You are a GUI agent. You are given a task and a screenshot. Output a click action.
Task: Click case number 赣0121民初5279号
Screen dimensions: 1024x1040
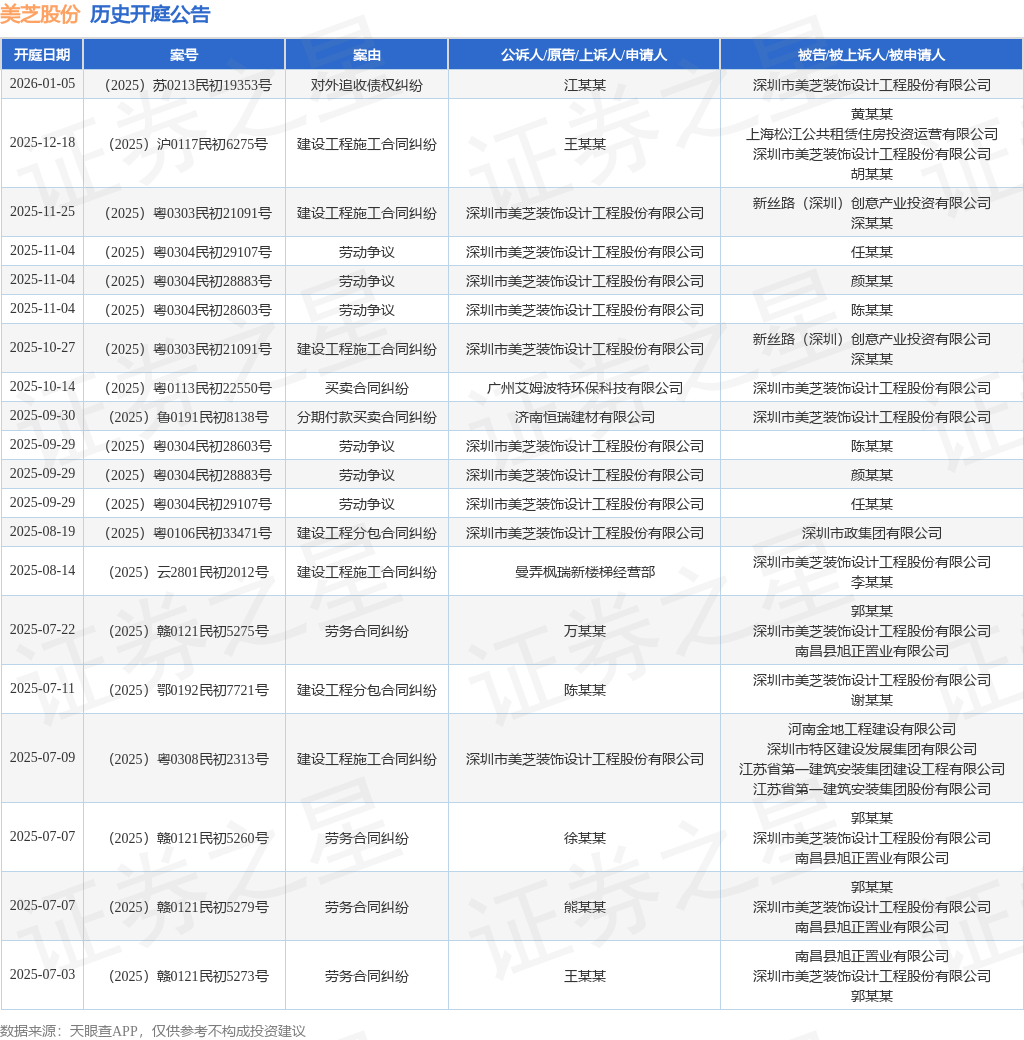[x=188, y=907]
